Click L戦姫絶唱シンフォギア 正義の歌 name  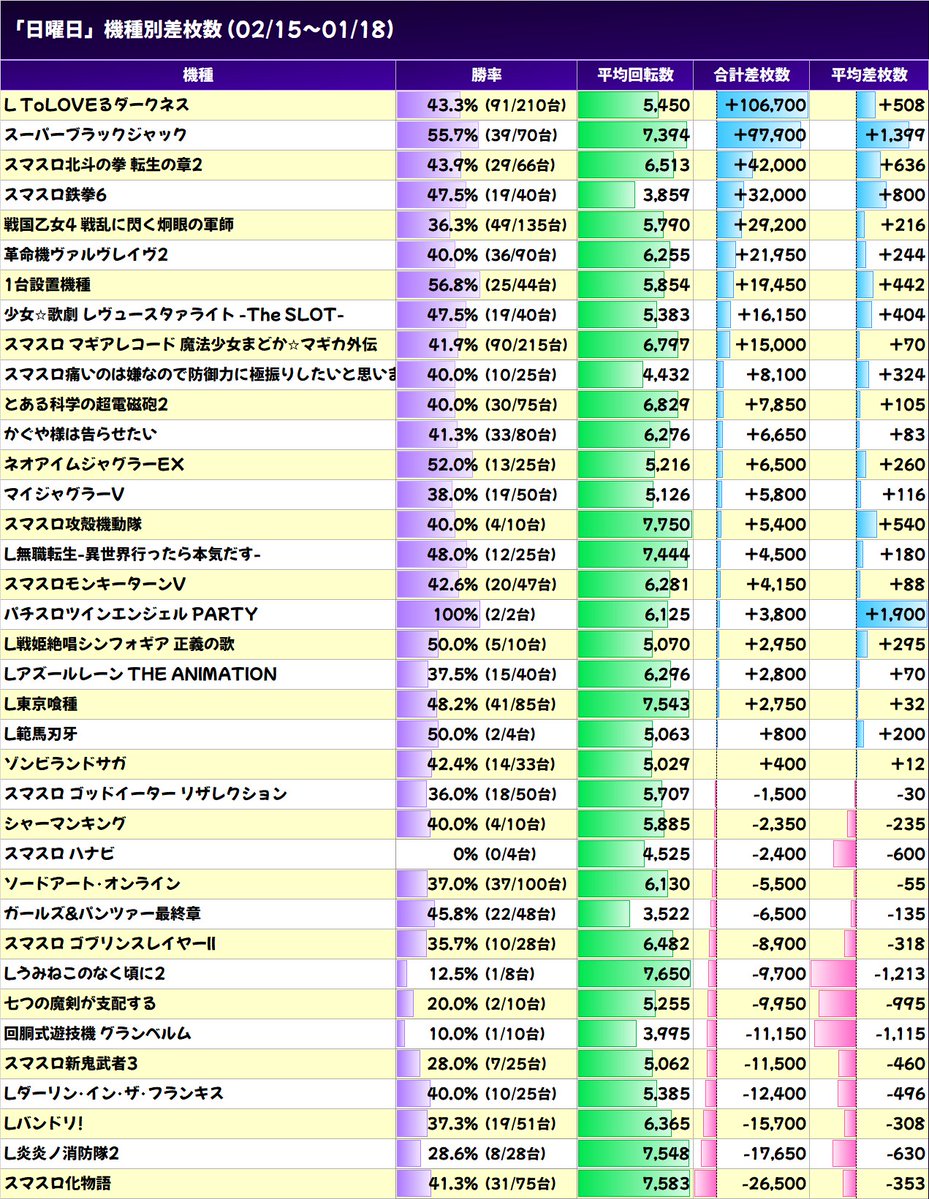click(119, 644)
